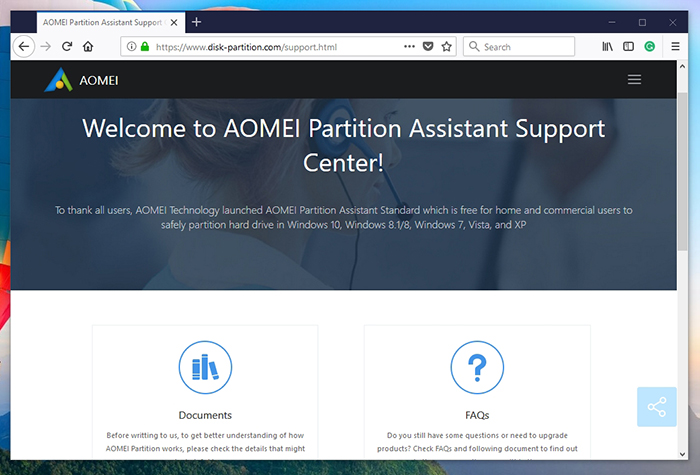Viewport: 700px width, 475px height.
Task: Open the page actions three-dot menu
Action: 409,46
